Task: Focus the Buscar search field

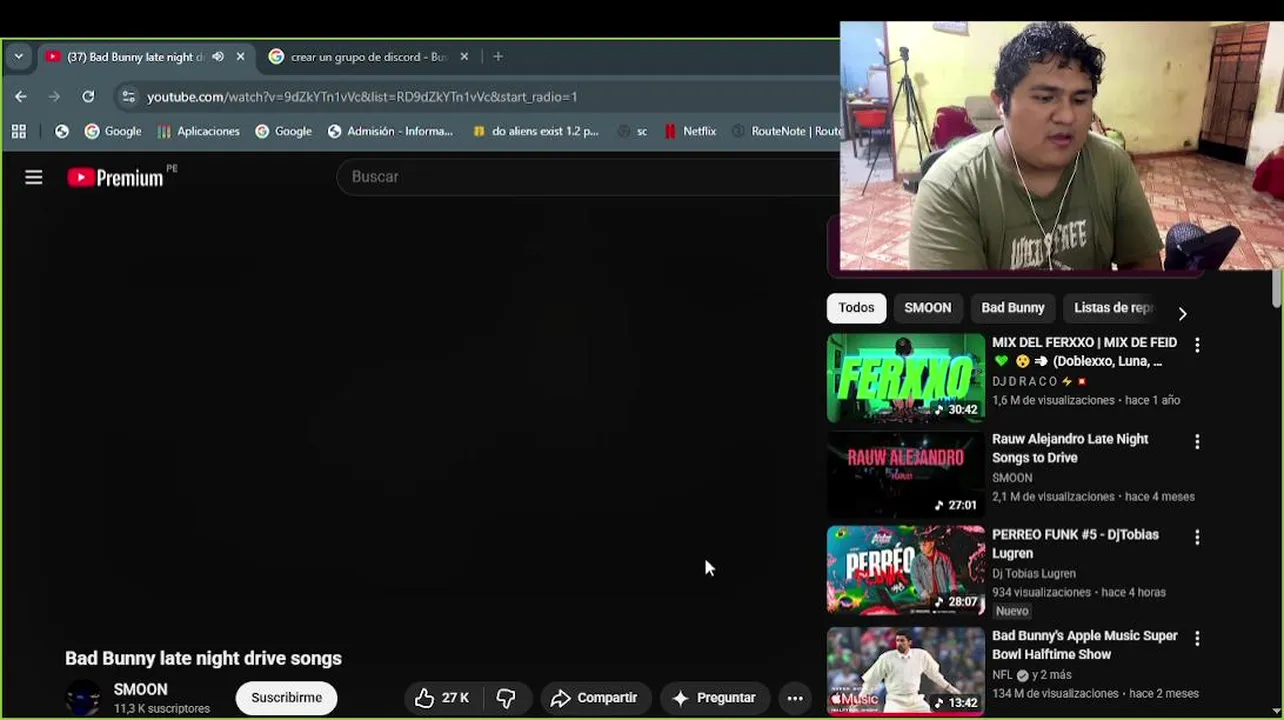Action: [x=588, y=177]
